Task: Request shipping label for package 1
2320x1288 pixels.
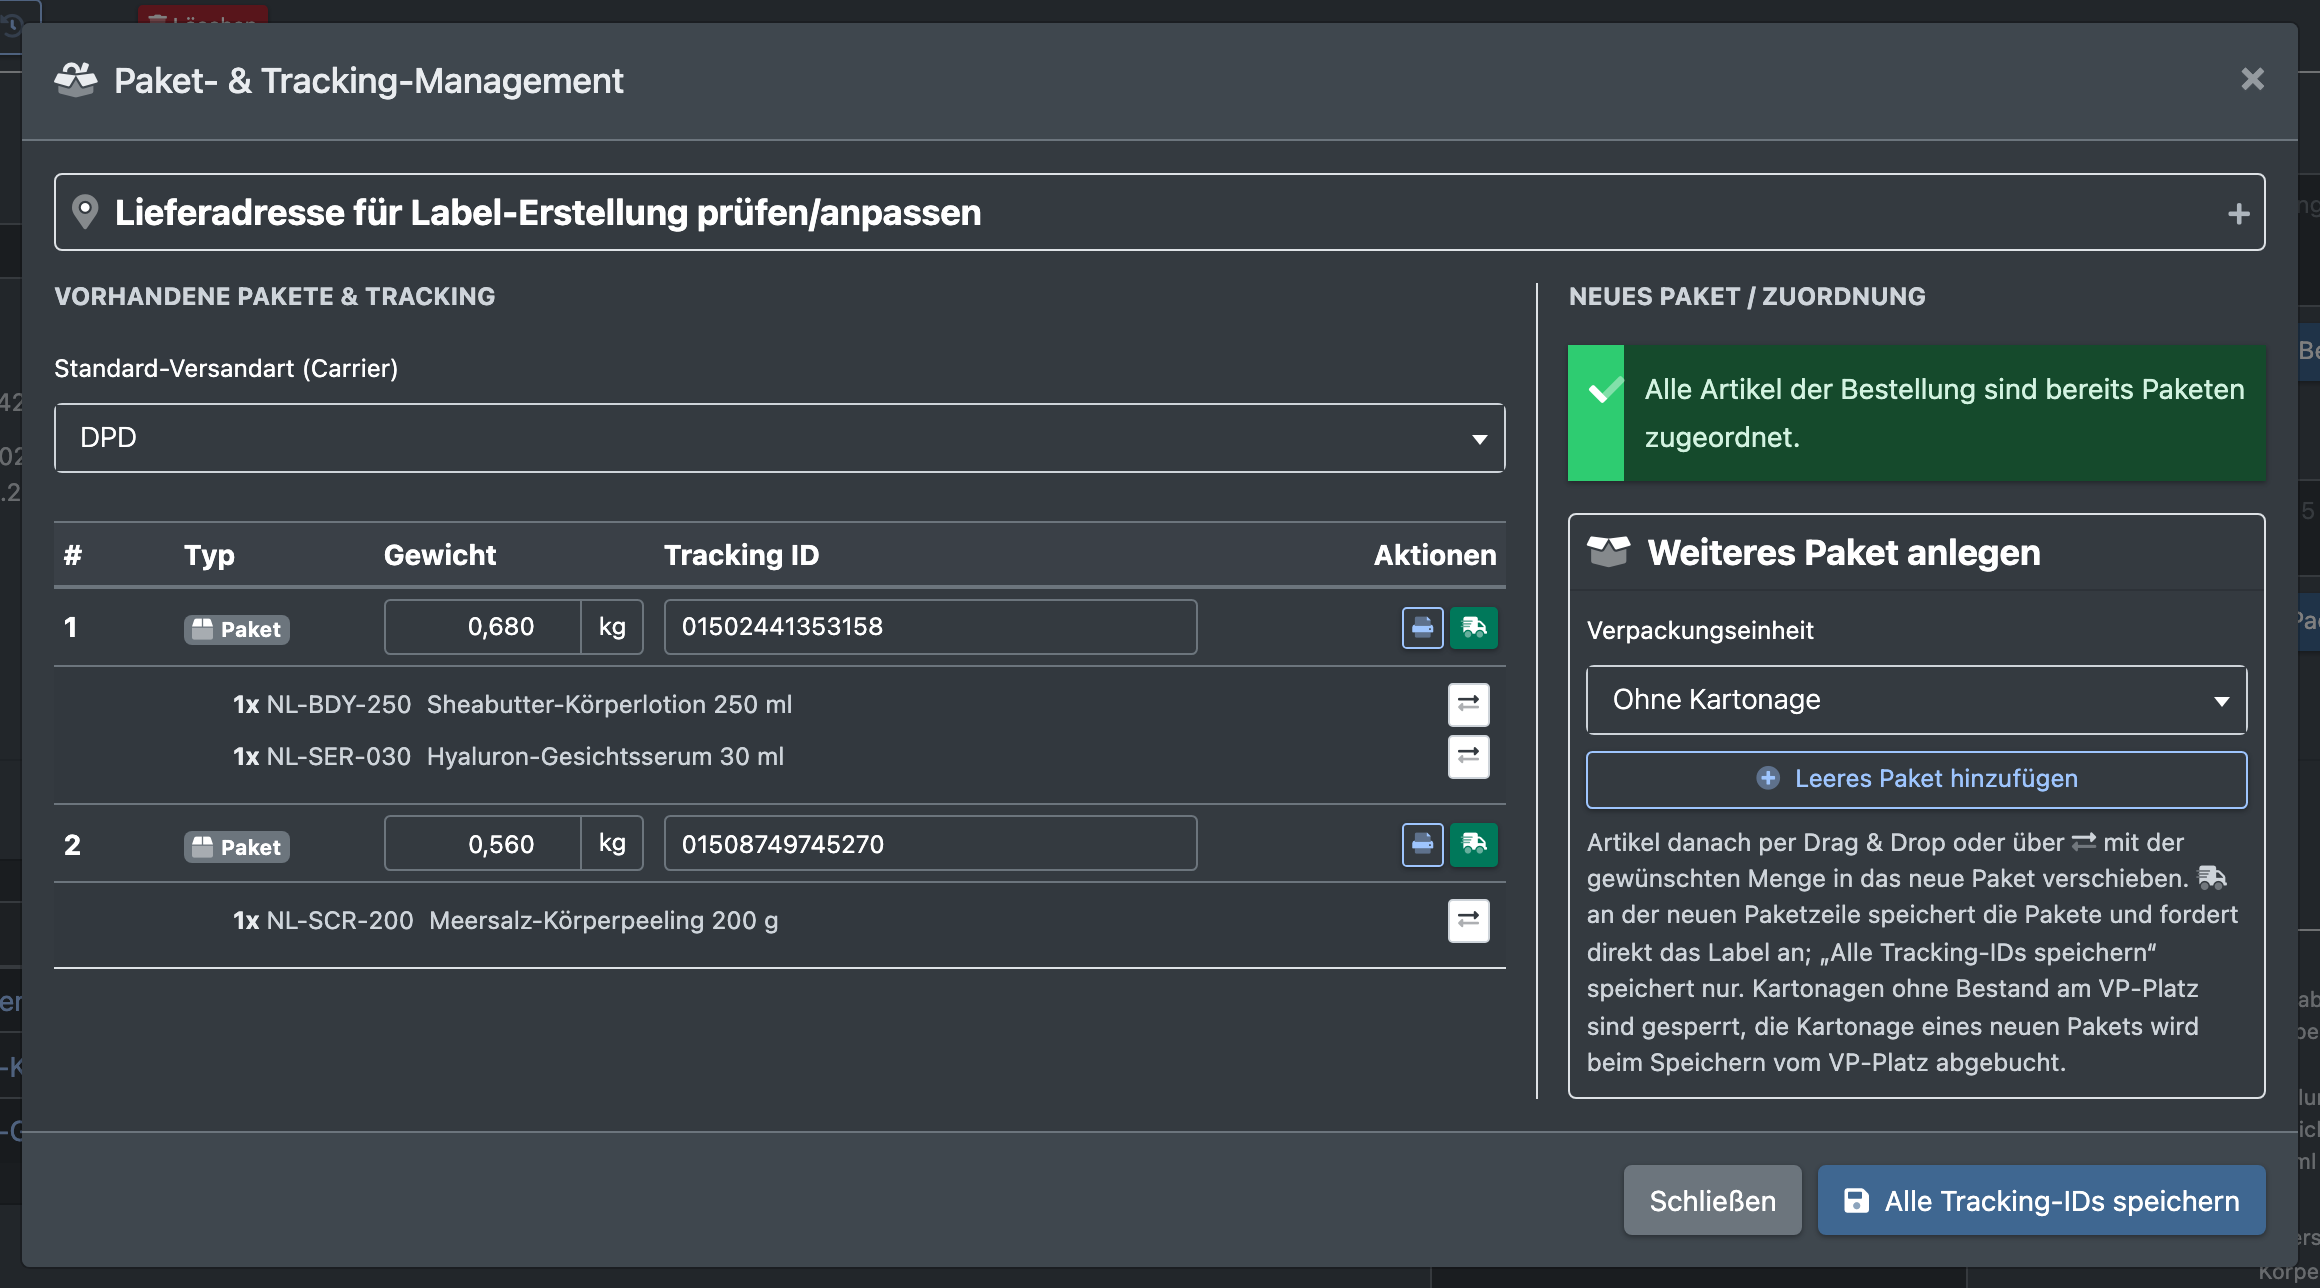Action: point(1474,628)
